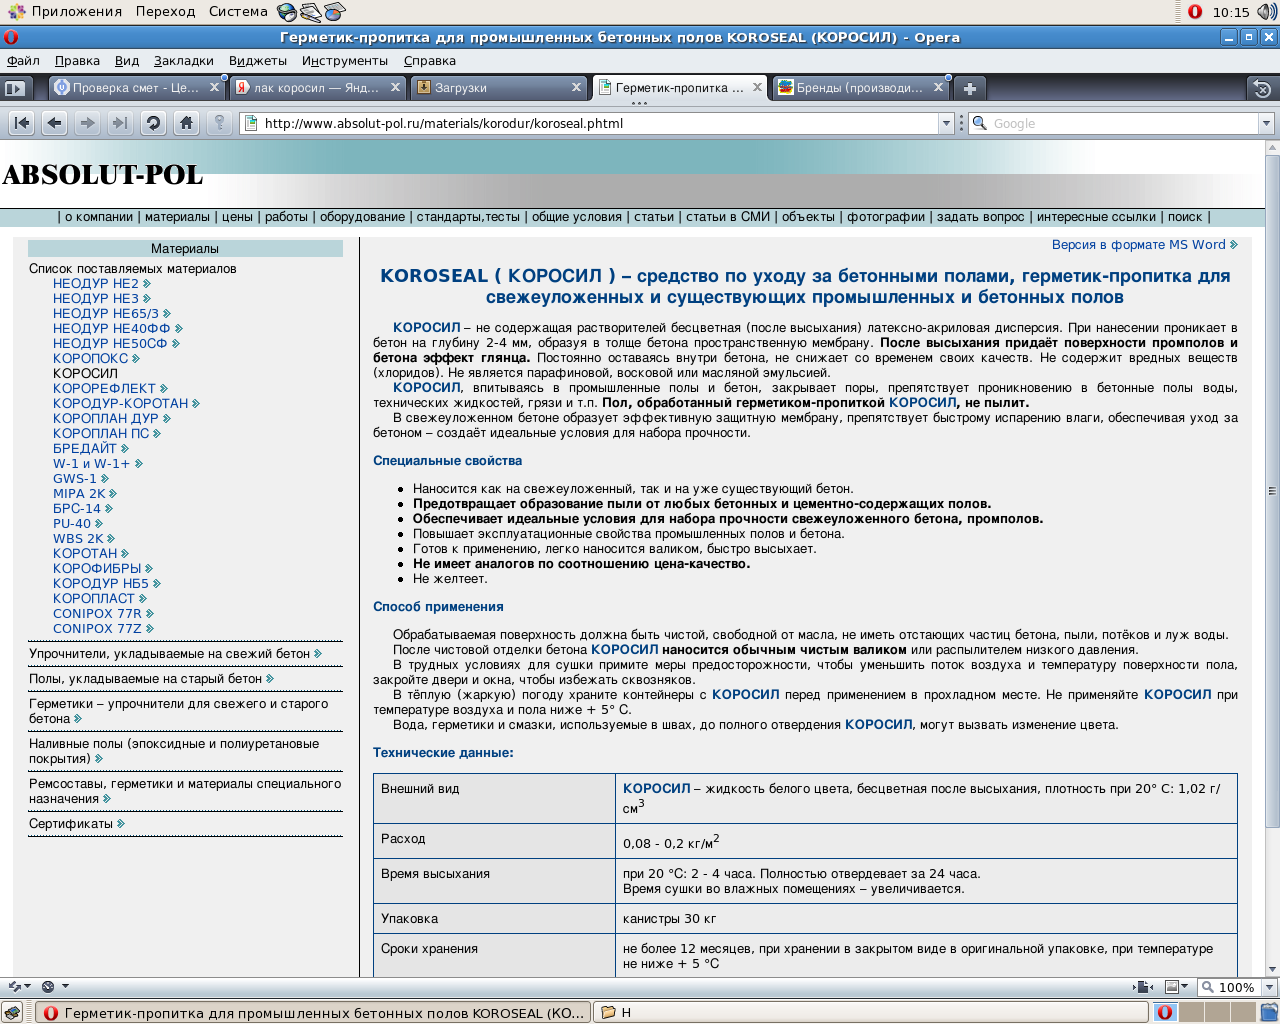Click the Opera icon in the system tray
The image size is (1280, 1024).
point(1195,12)
